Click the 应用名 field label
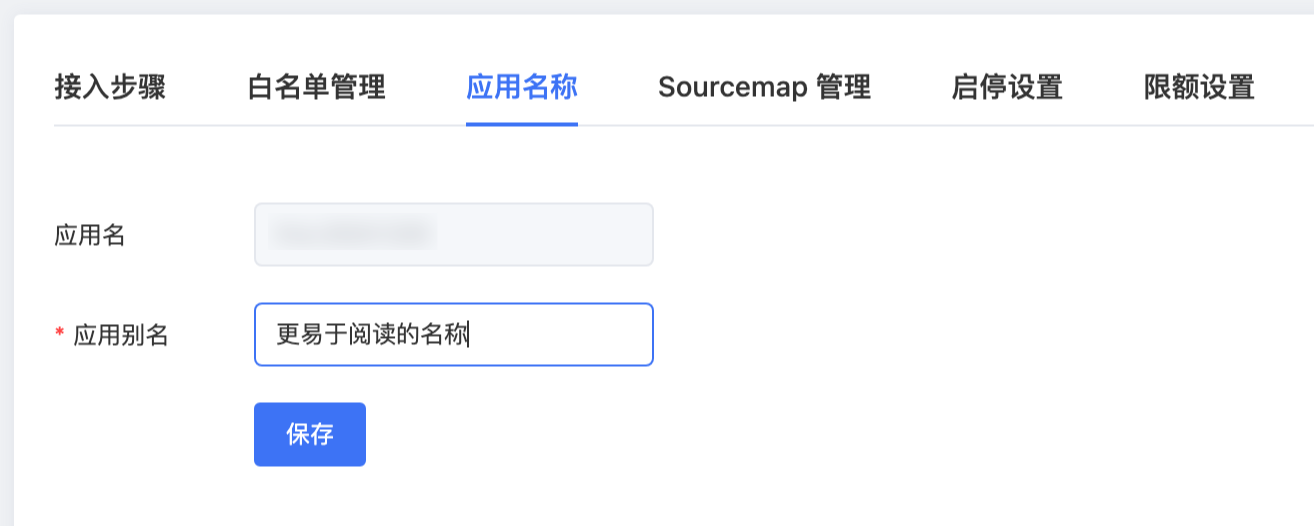Screen dimensions: 1314x526 90,235
